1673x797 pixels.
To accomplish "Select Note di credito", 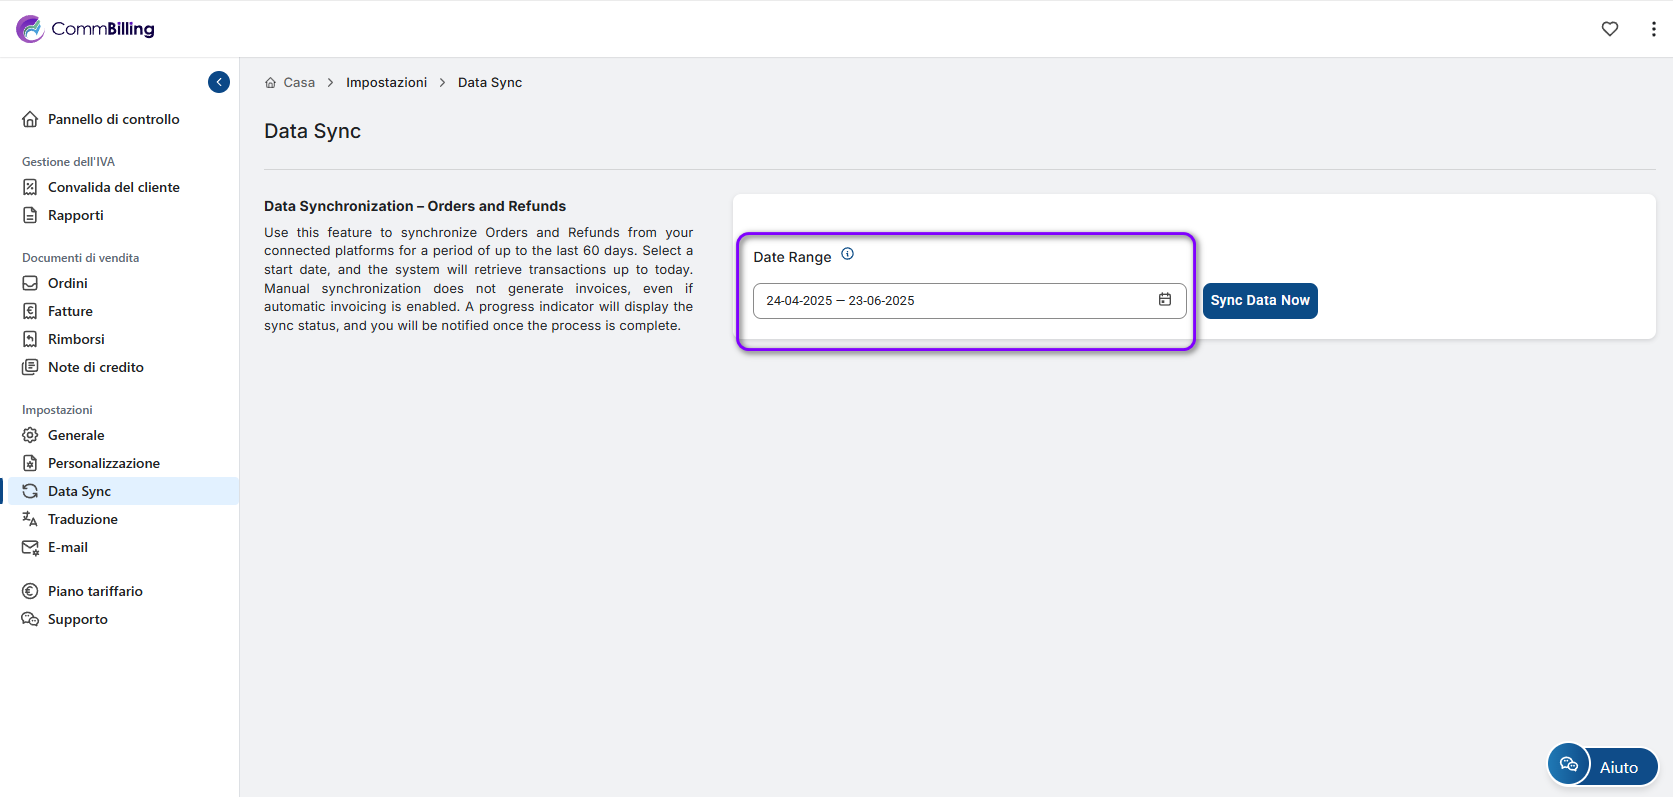I will (95, 367).
